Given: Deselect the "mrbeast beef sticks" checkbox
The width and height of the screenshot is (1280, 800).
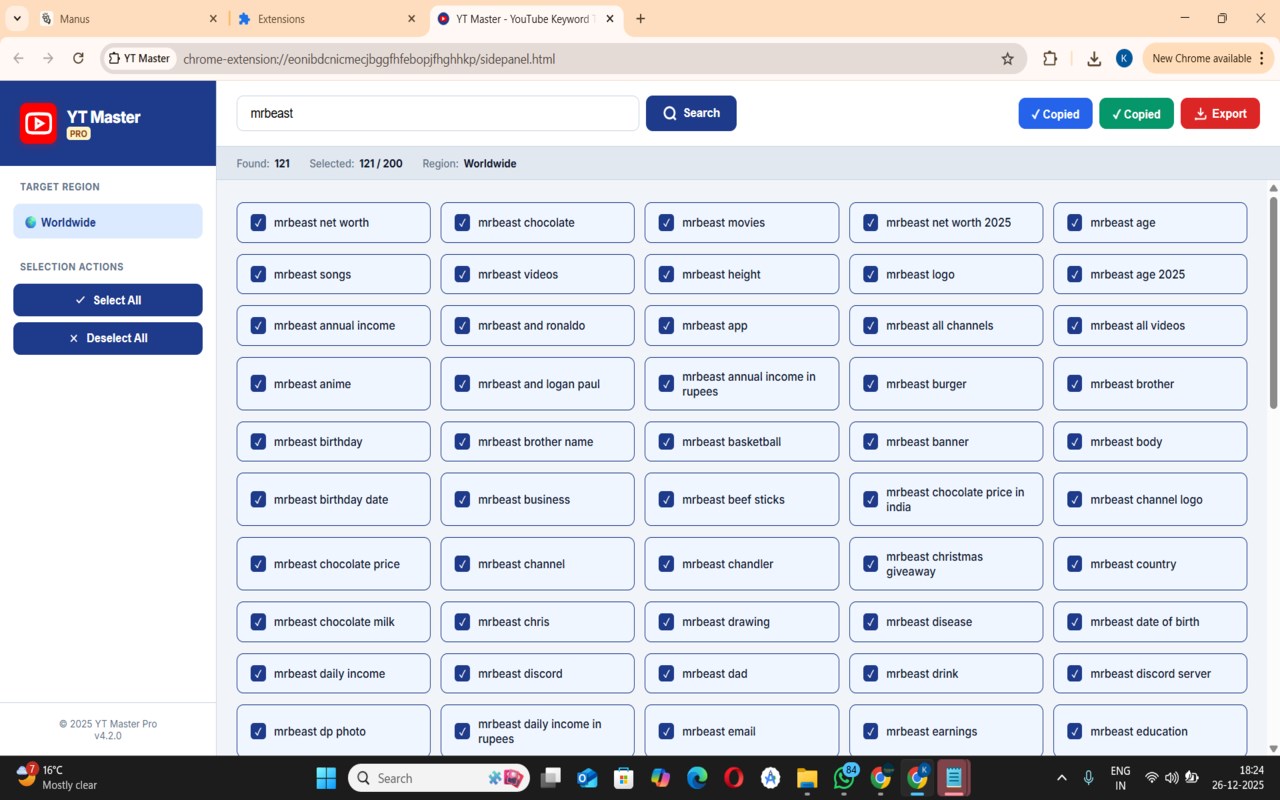Looking at the screenshot, I should (666, 500).
